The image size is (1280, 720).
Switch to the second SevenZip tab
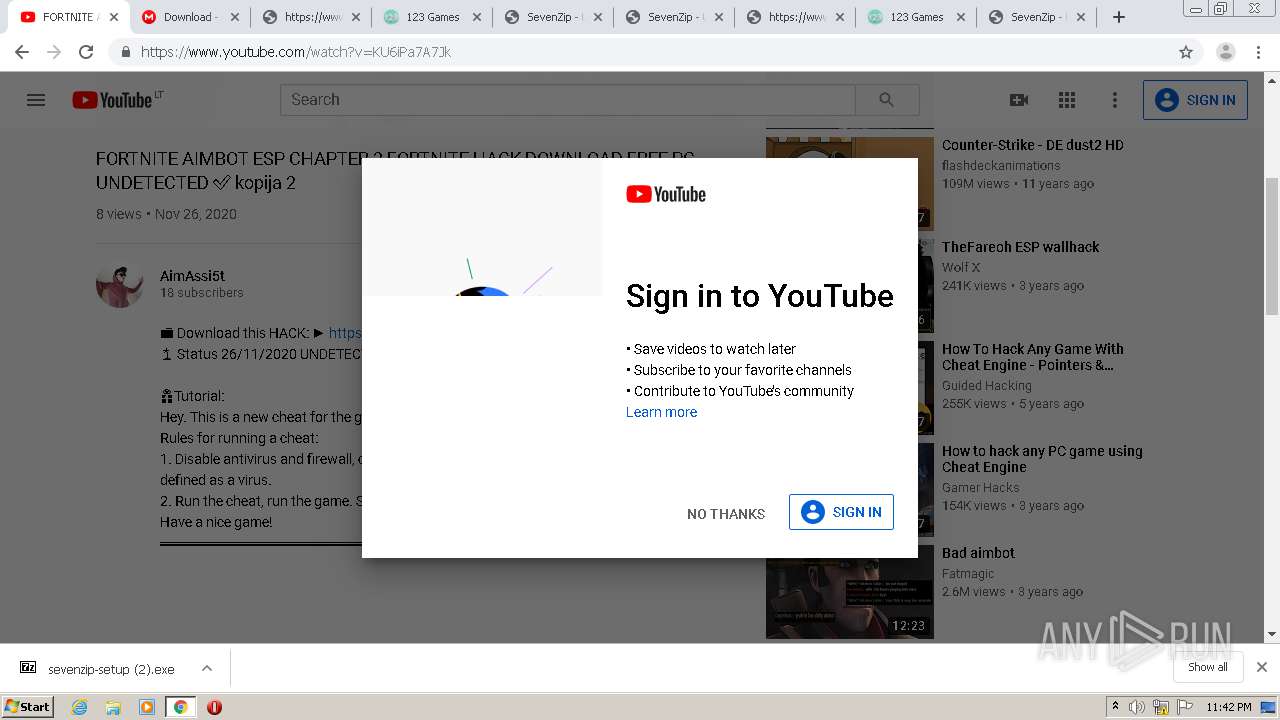pyautogui.click(x=674, y=17)
